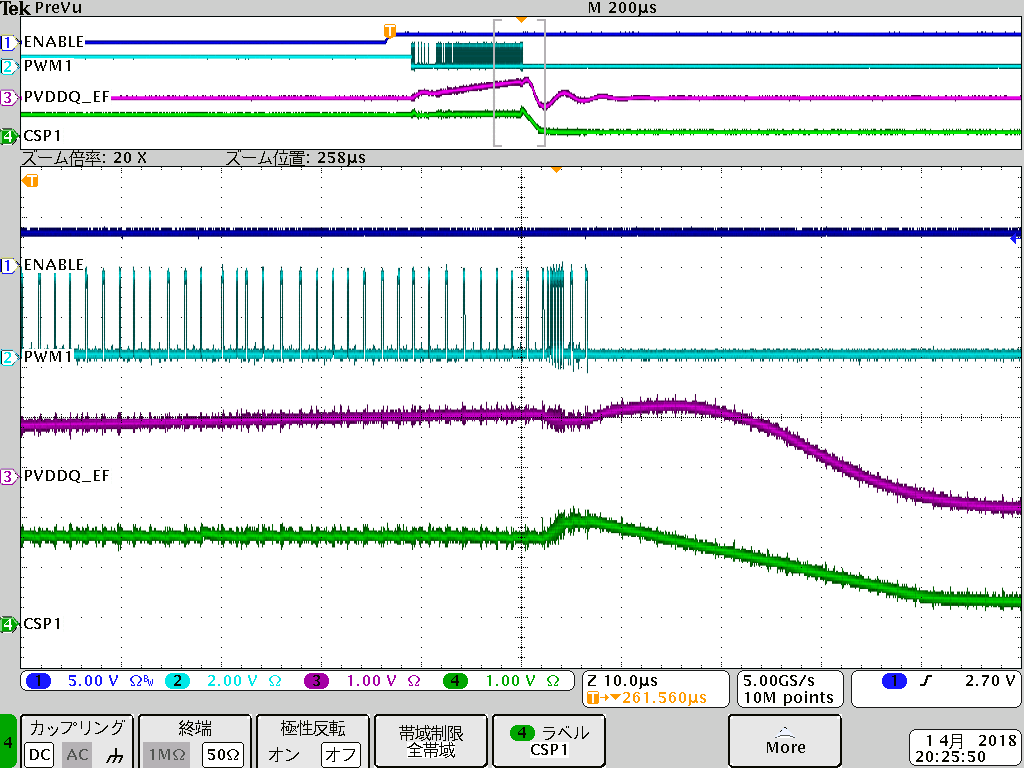Select DC coupling option
This screenshot has width=1024, height=768.
pyautogui.click(x=39, y=755)
